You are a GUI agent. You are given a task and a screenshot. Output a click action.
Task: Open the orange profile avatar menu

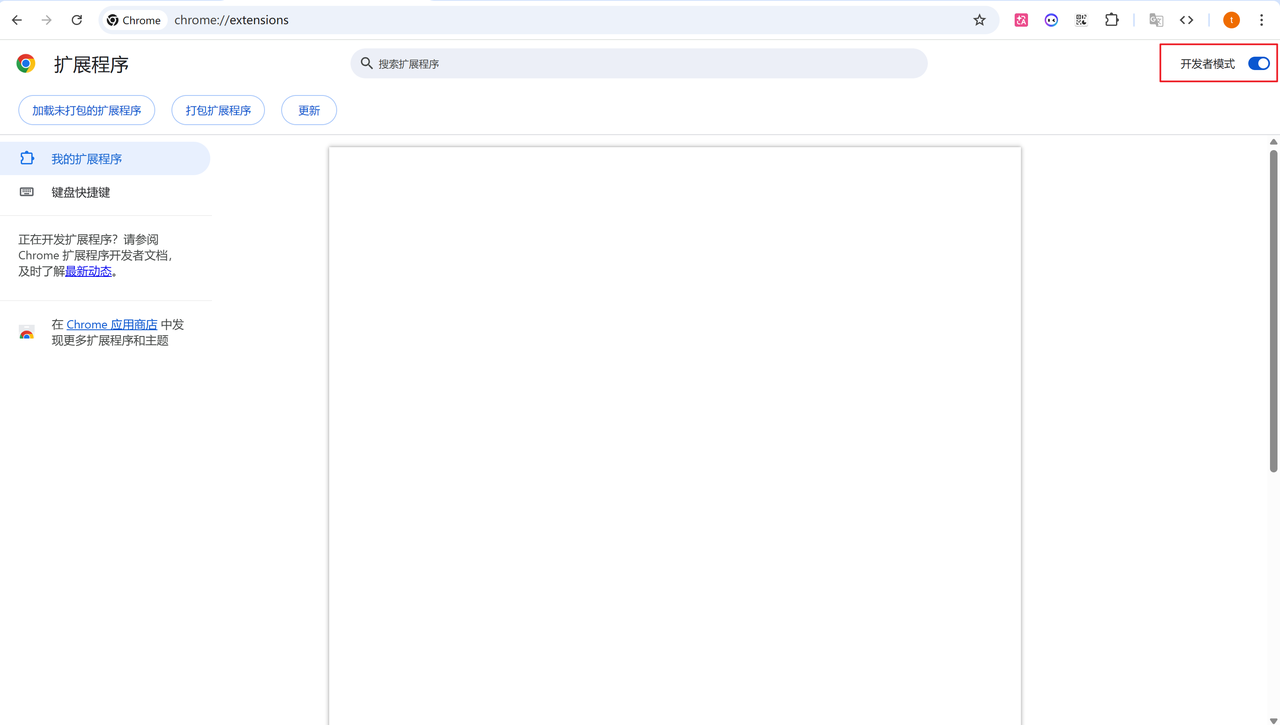pyautogui.click(x=1231, y=20)
